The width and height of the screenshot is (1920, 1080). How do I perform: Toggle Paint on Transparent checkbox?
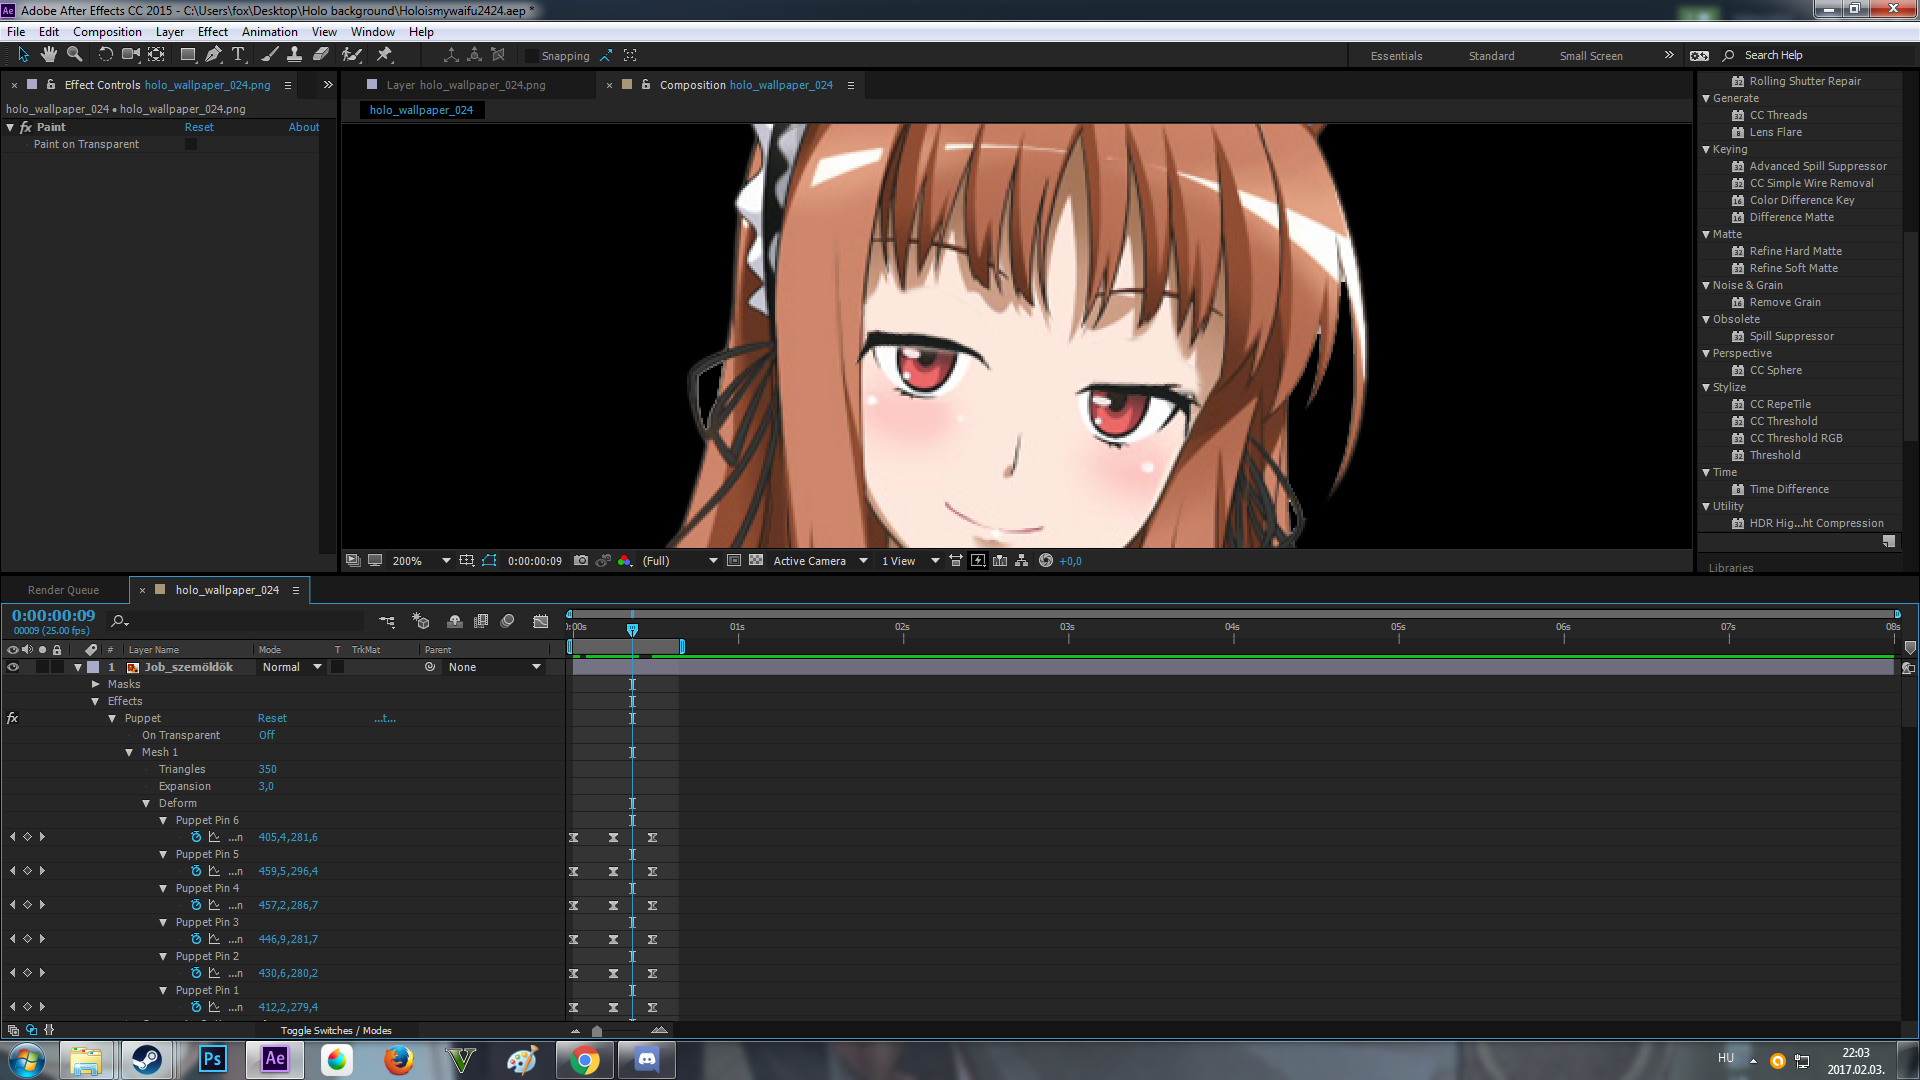tap(191, 145)
